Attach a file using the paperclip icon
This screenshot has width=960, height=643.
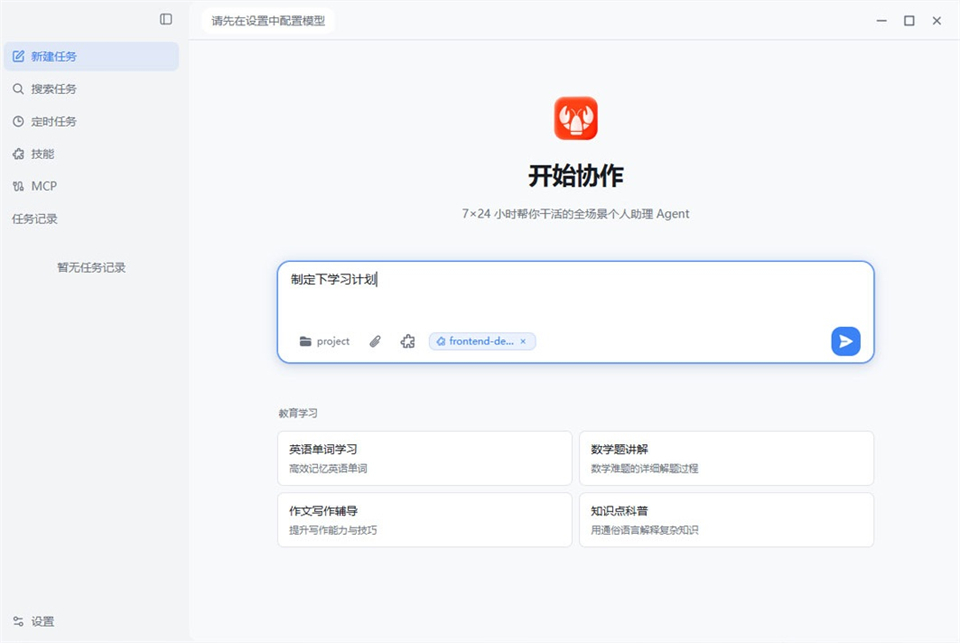point(375,341)
